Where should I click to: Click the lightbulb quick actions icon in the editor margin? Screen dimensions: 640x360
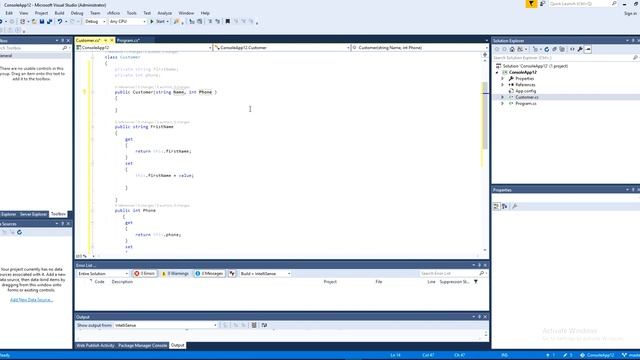tap(84, 92)
